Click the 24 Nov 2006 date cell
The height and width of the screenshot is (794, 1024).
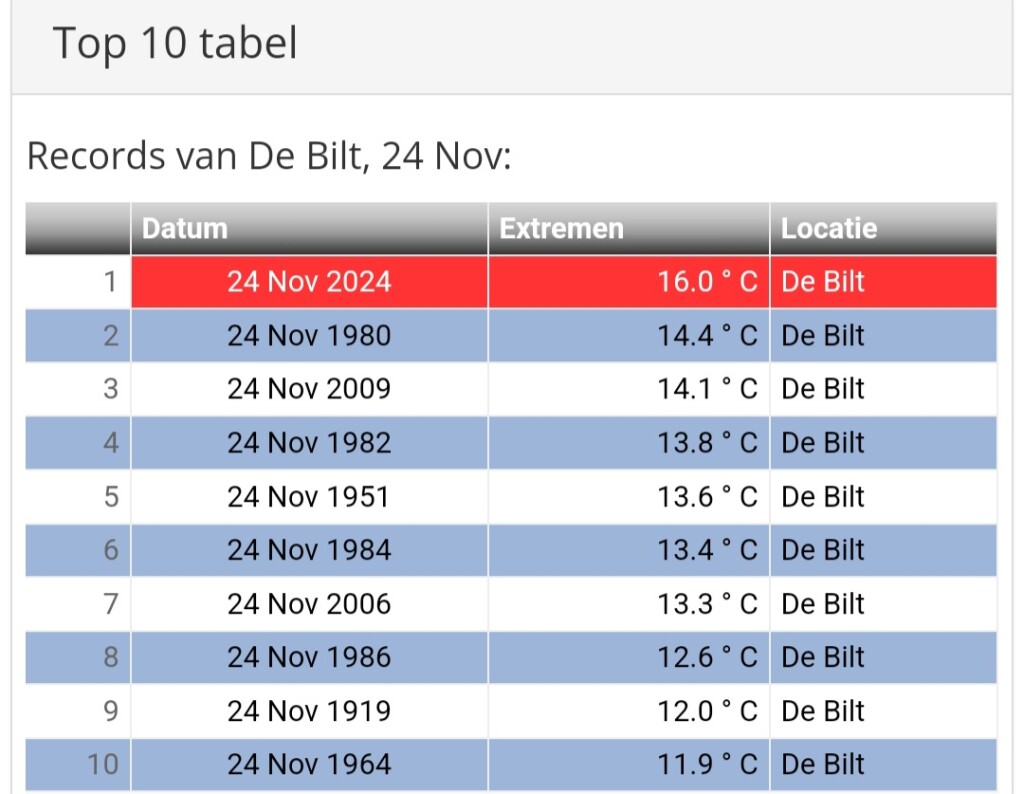point(309,604)
